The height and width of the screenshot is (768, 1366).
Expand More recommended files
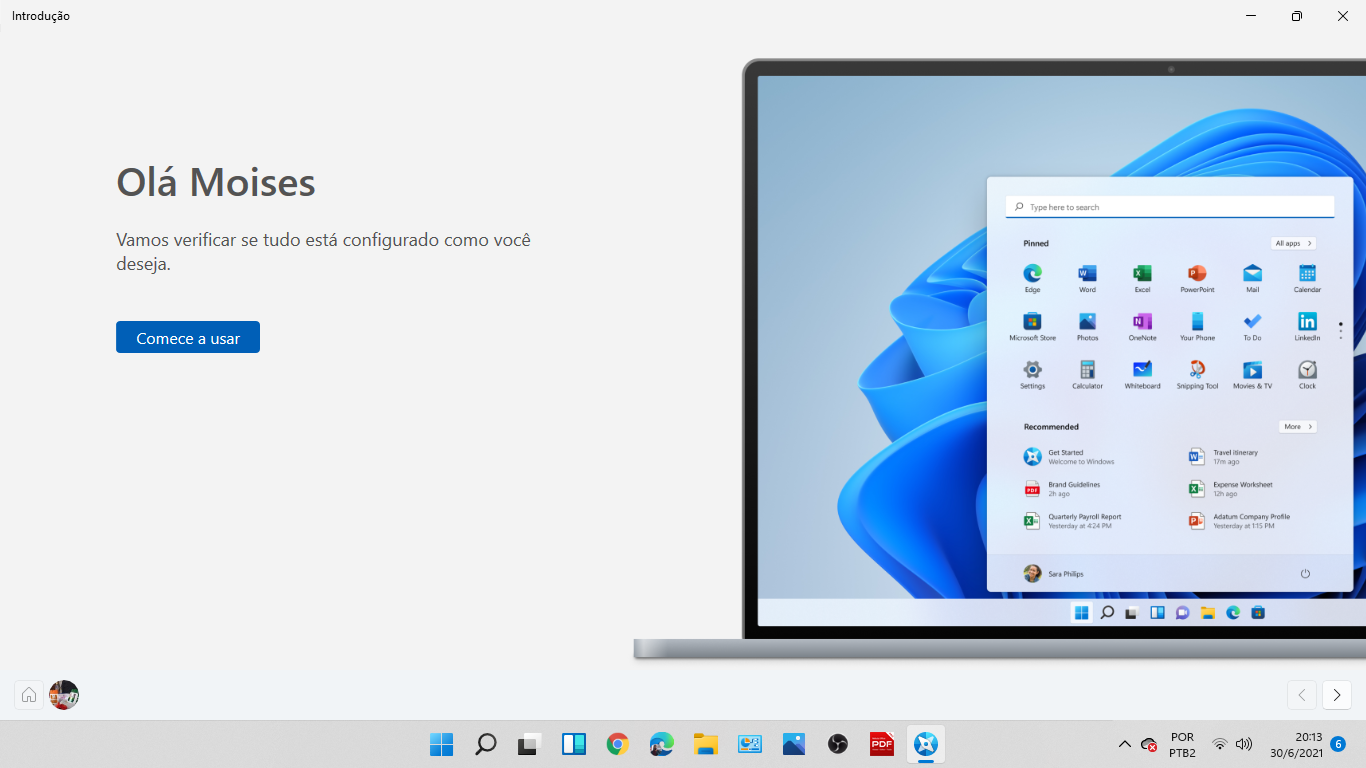[x=1296, y=426]
